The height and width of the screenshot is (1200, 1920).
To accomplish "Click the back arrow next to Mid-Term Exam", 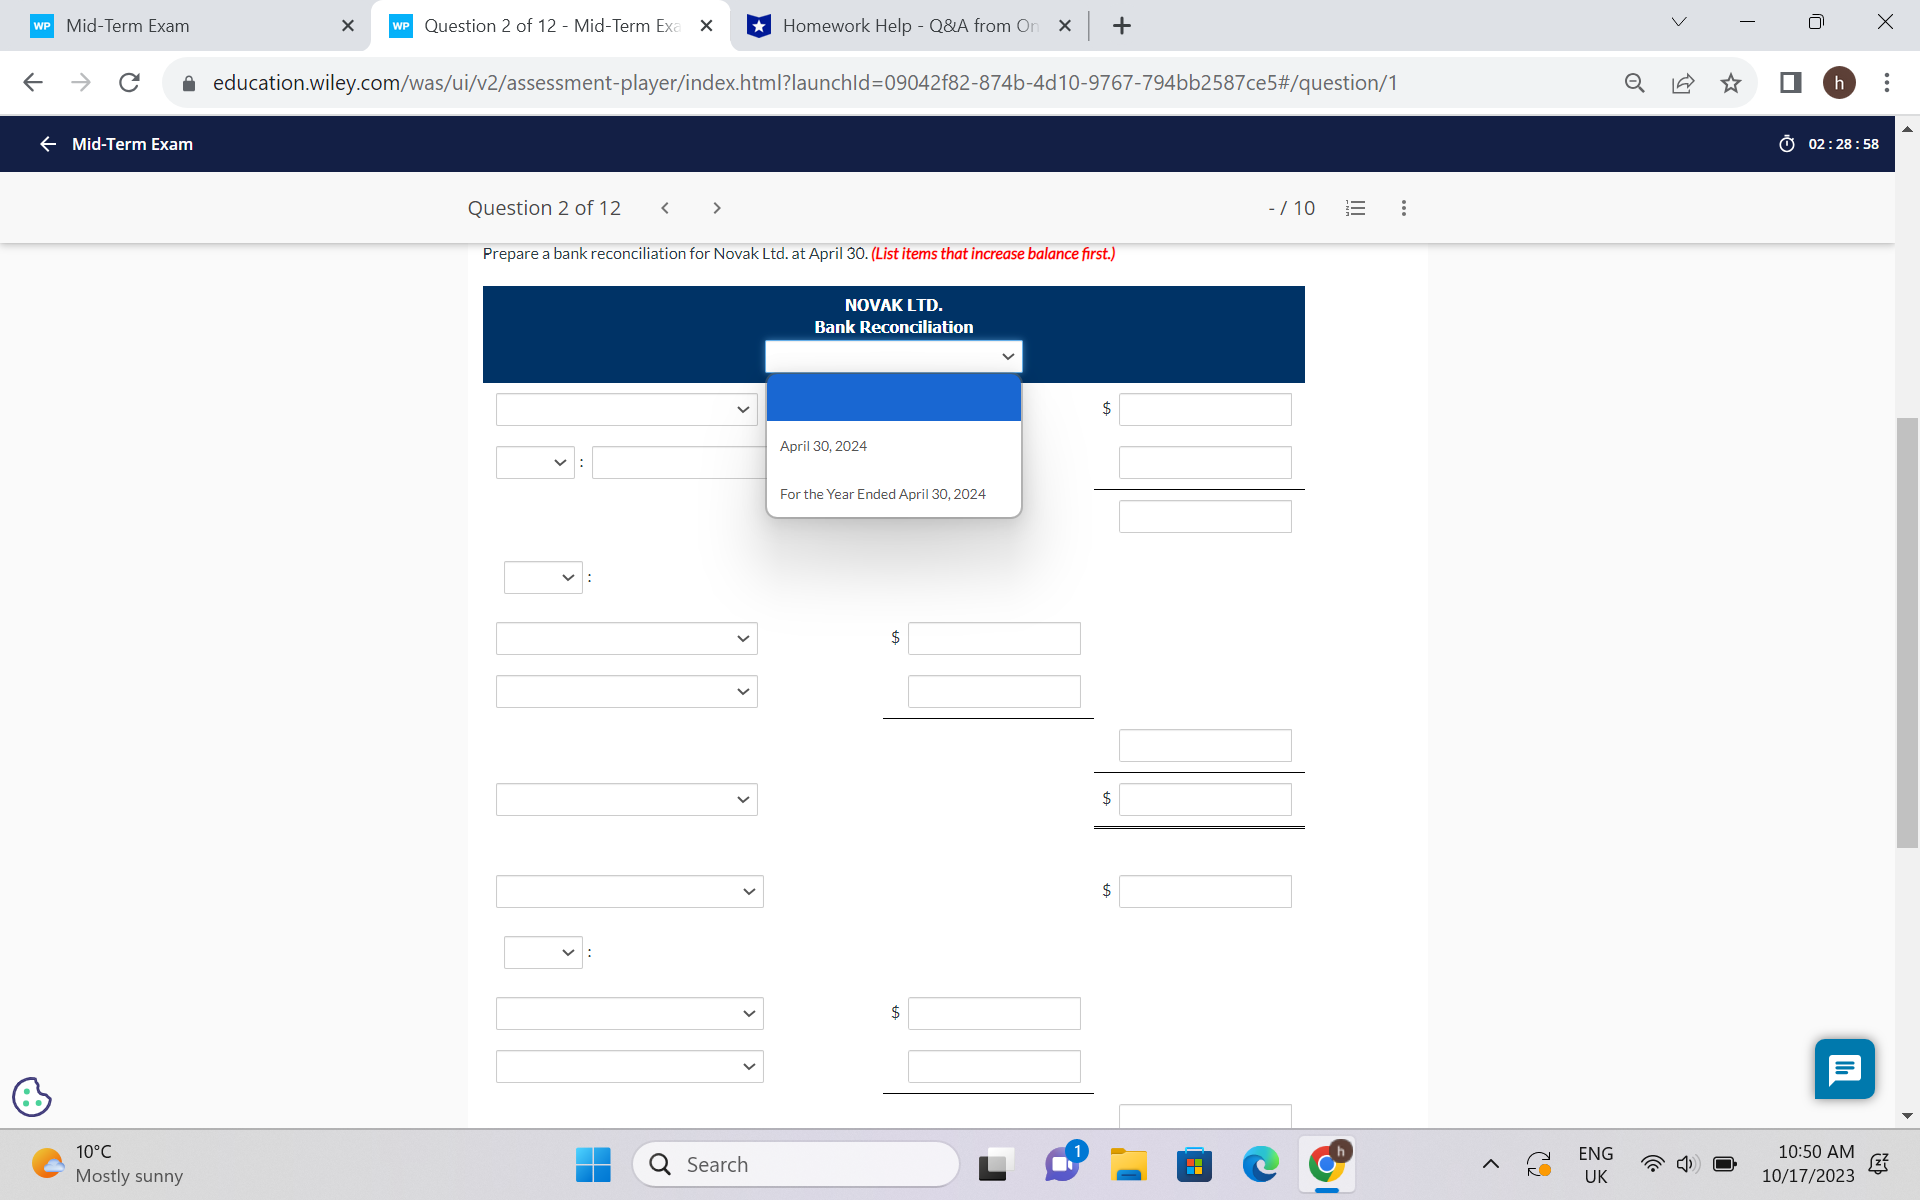I will (x=47, y=144).
